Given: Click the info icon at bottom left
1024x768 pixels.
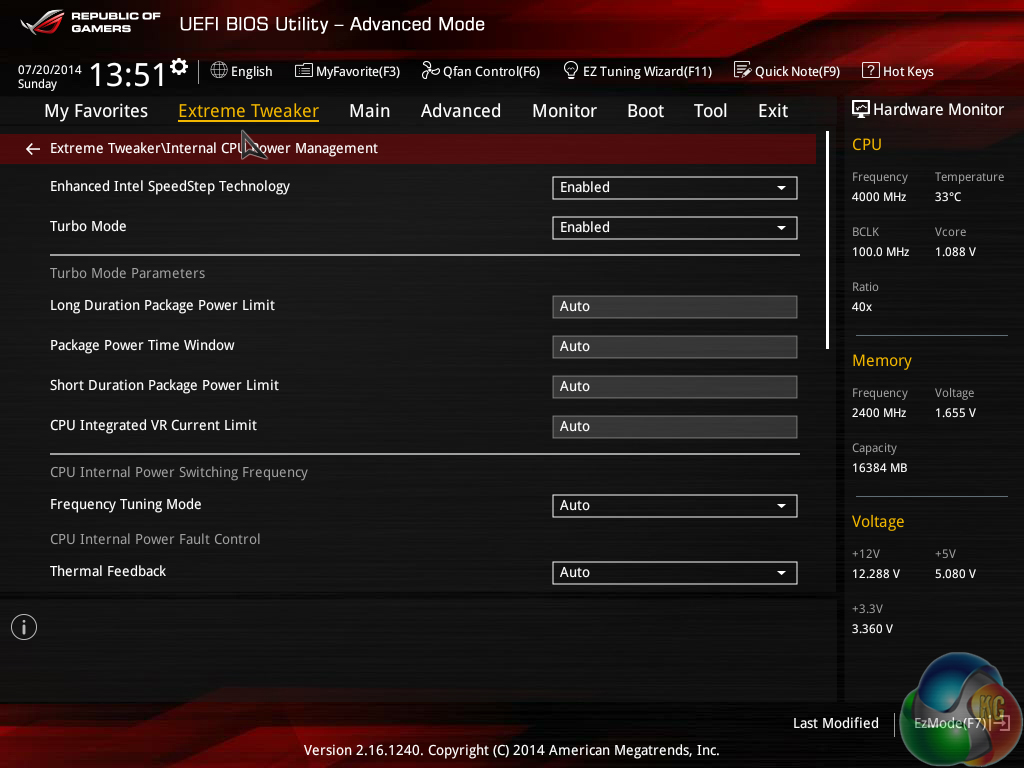Looking at the screenshot, I should [24, 627].
